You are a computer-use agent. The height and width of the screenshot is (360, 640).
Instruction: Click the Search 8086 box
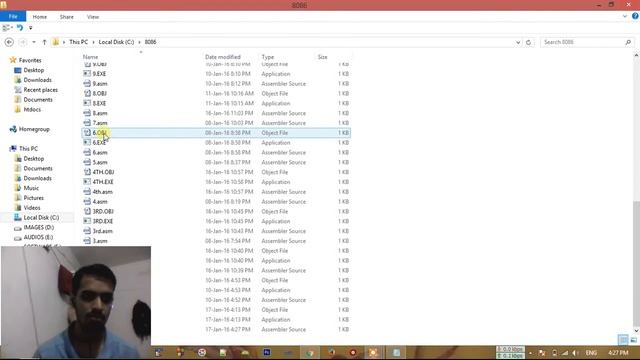coord(587,42)
